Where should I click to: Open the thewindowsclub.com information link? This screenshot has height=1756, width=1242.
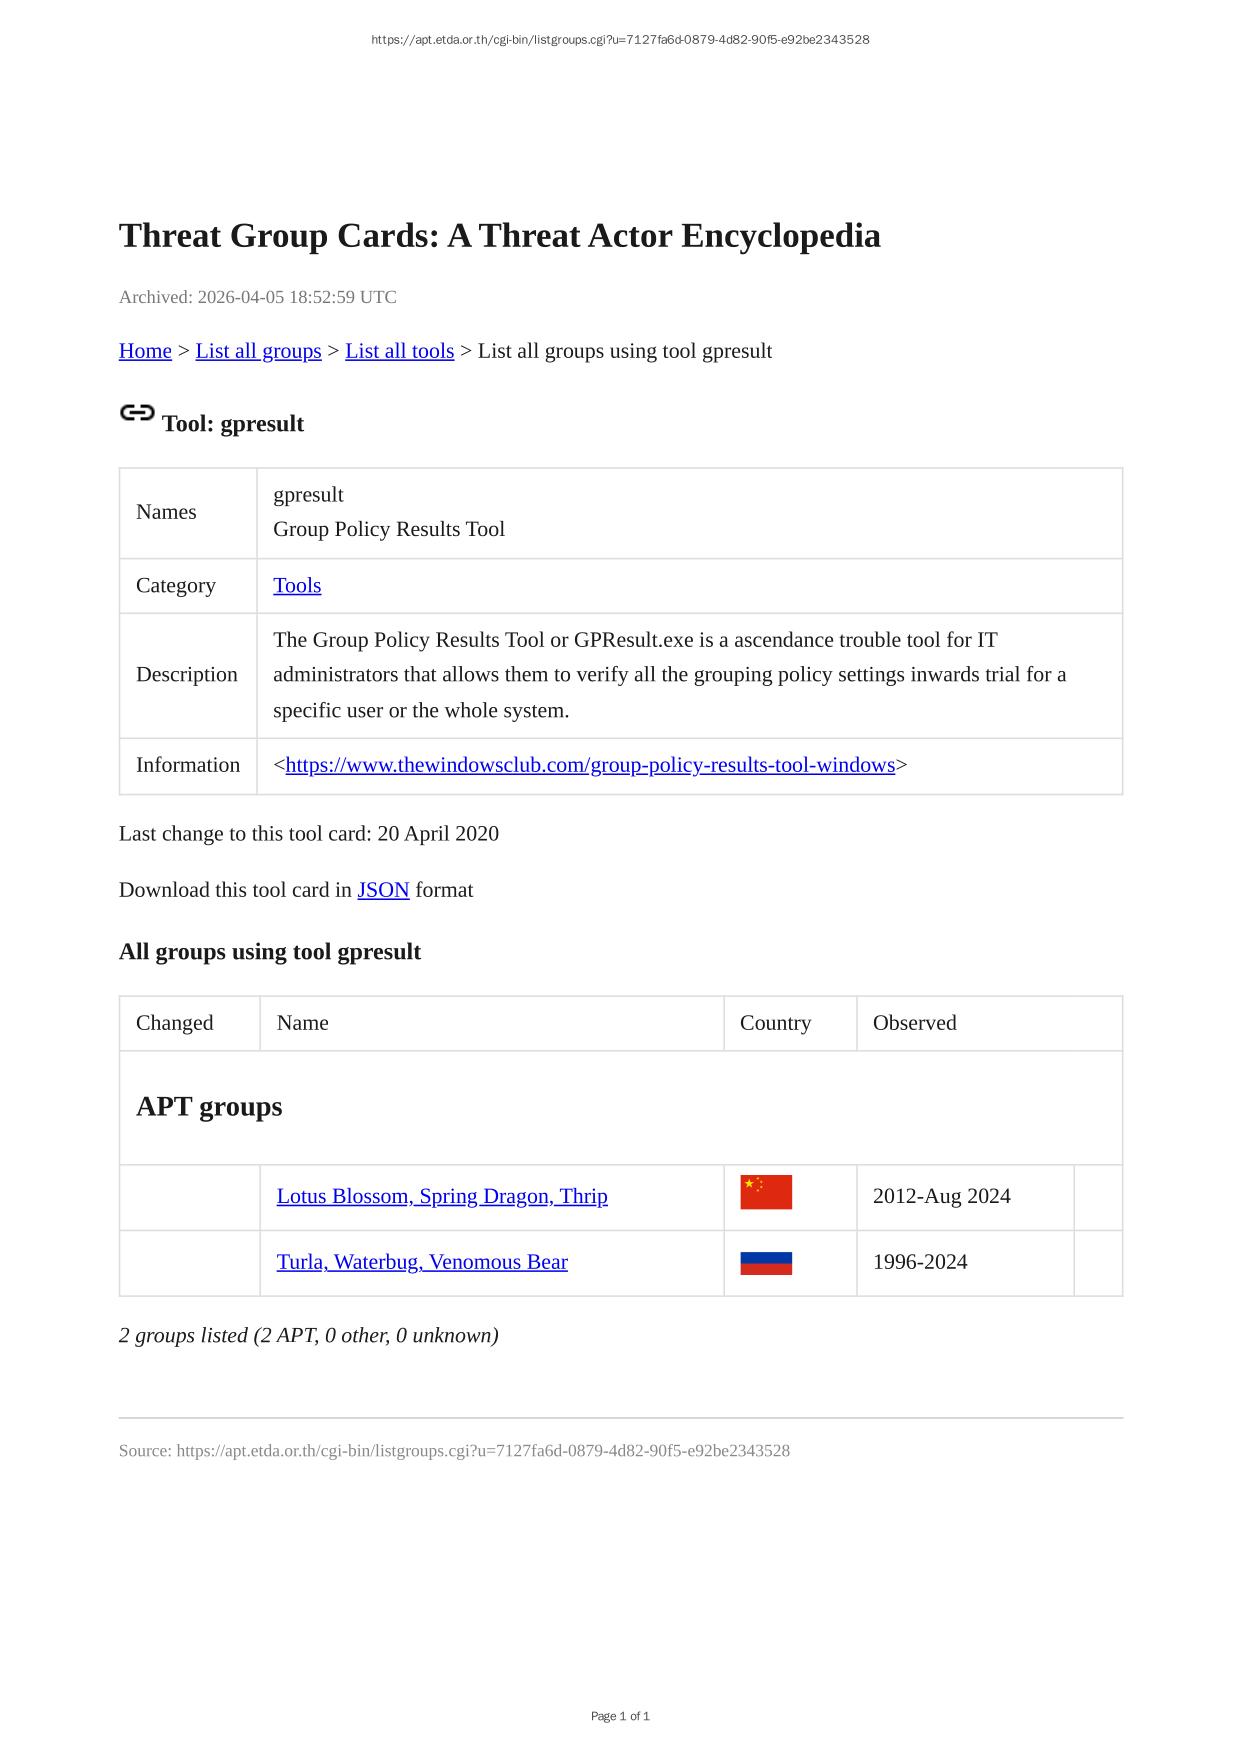point(590,765)
